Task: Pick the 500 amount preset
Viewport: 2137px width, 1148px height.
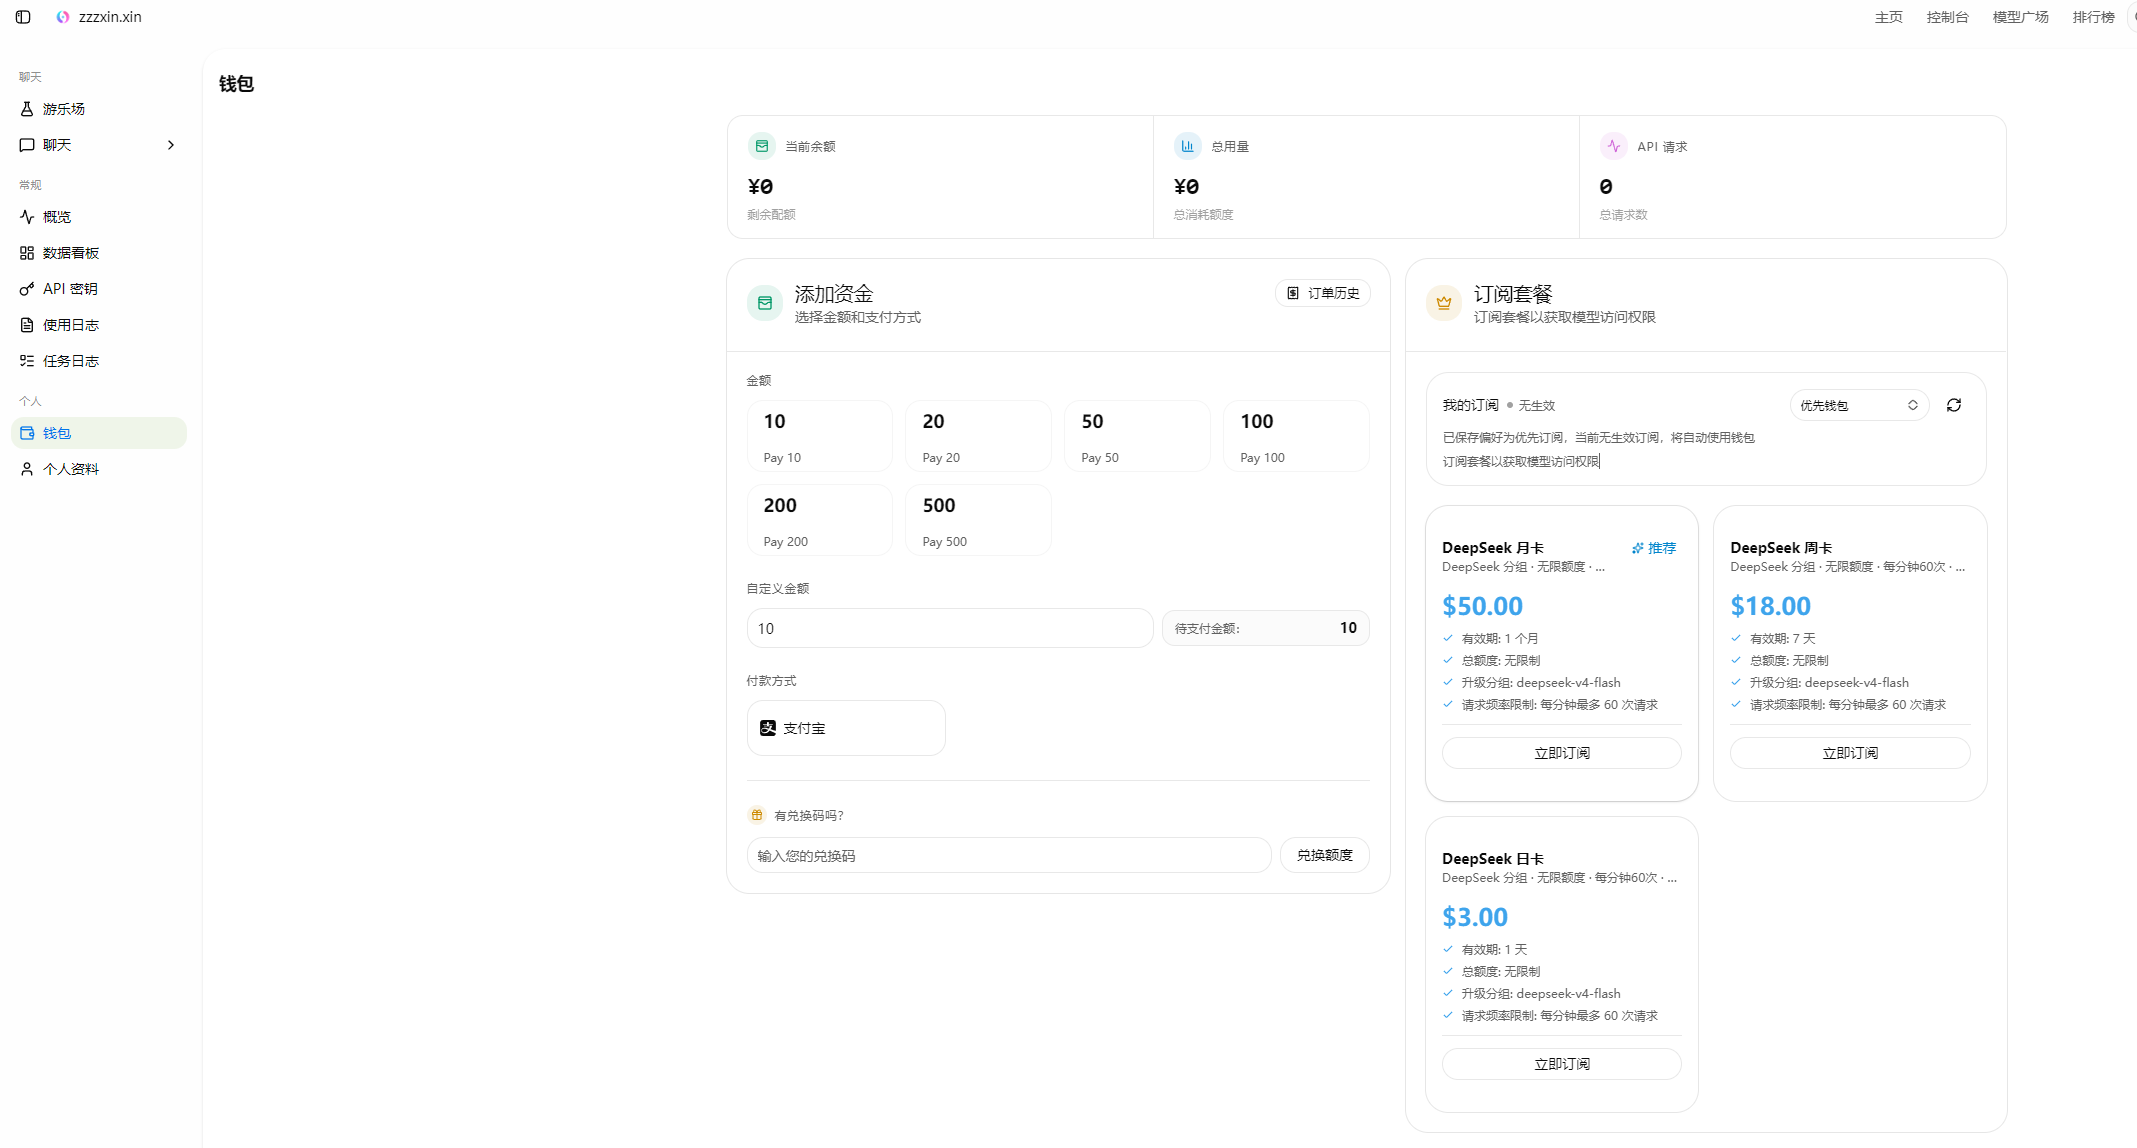Action: (x=978, y=520)
